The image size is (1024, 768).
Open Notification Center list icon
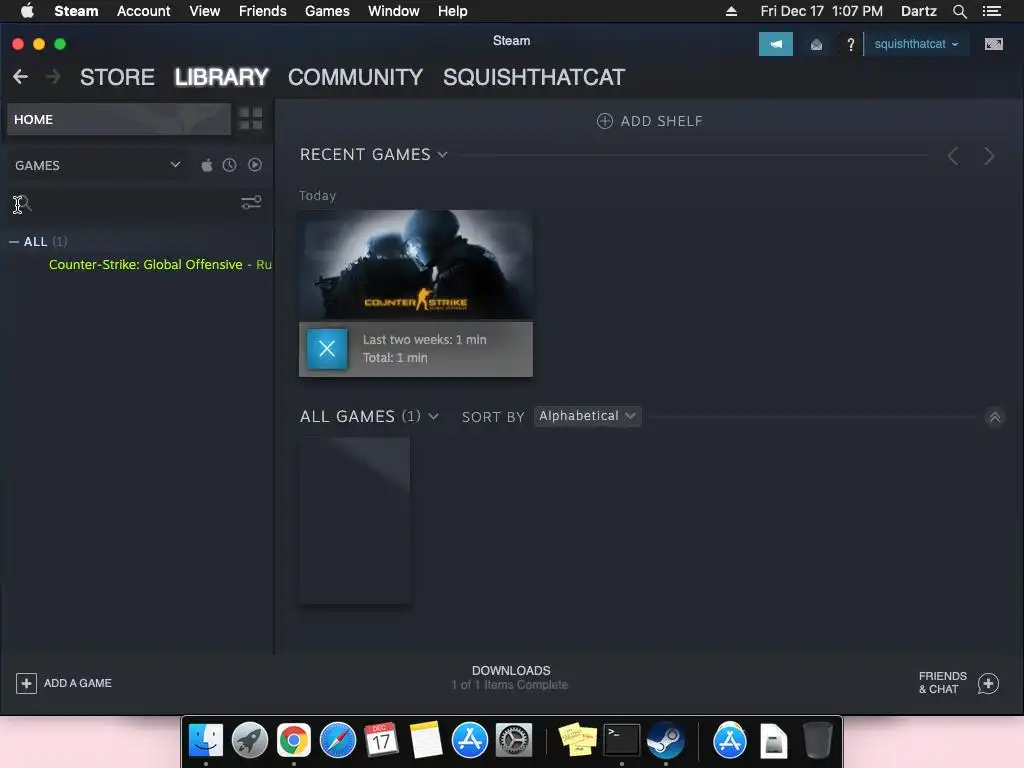pos(992,11)
